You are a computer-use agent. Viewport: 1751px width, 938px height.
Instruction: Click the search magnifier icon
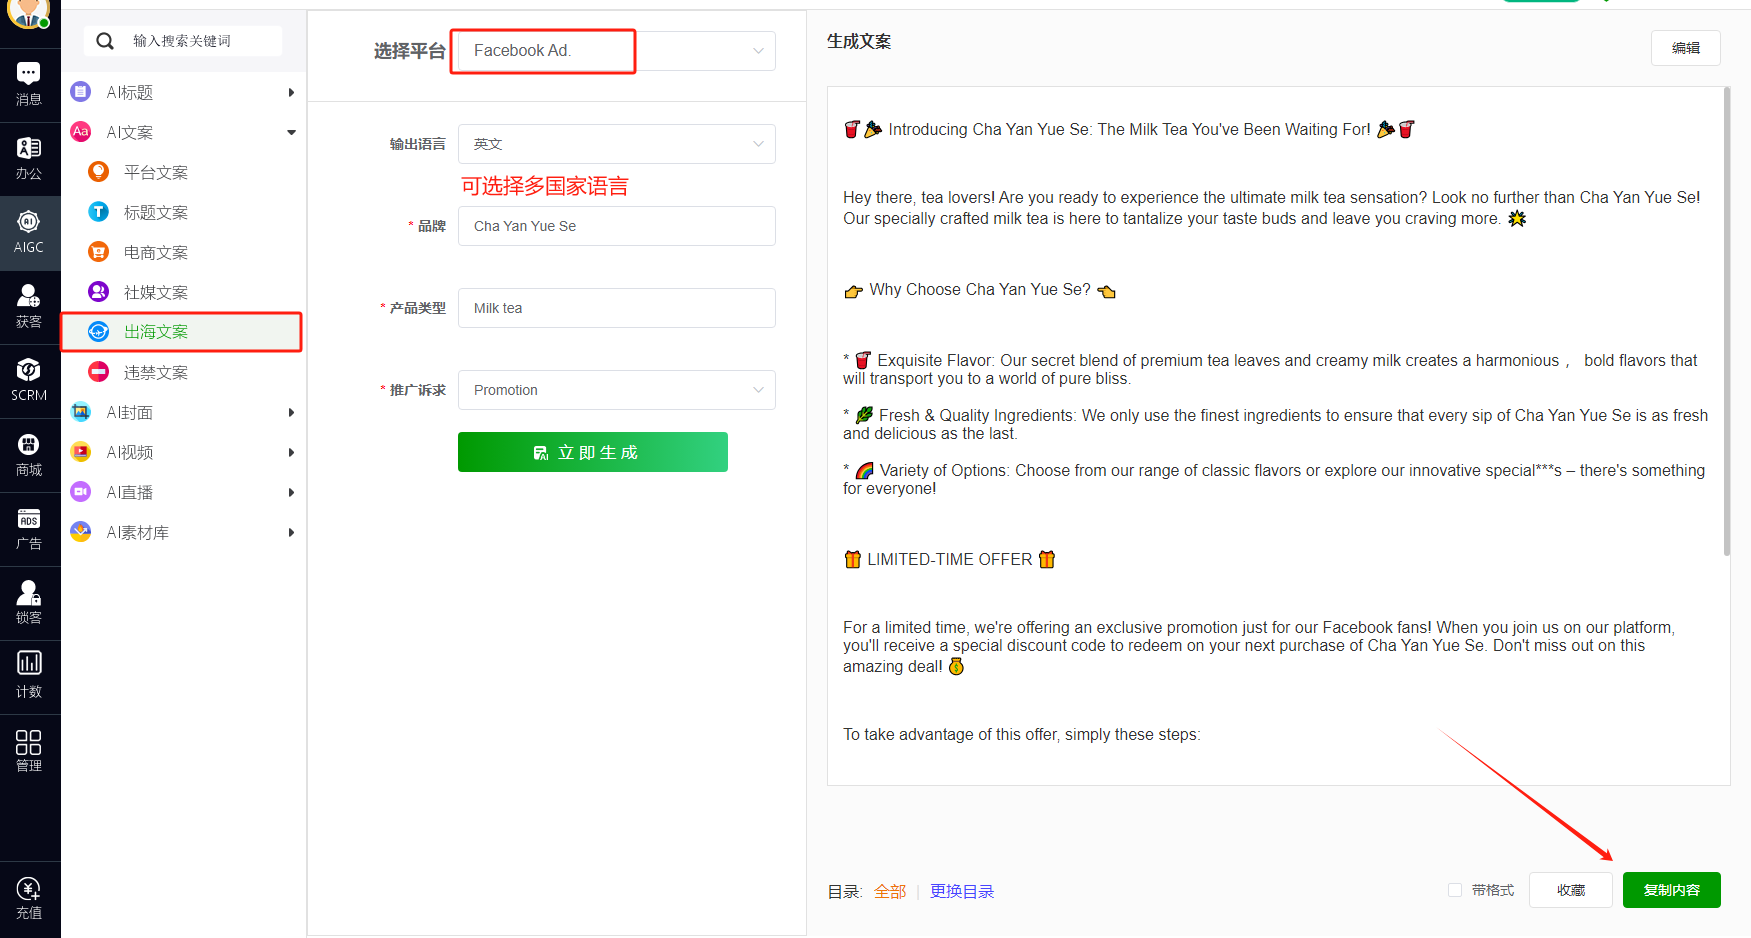click(x=105, y=41)
